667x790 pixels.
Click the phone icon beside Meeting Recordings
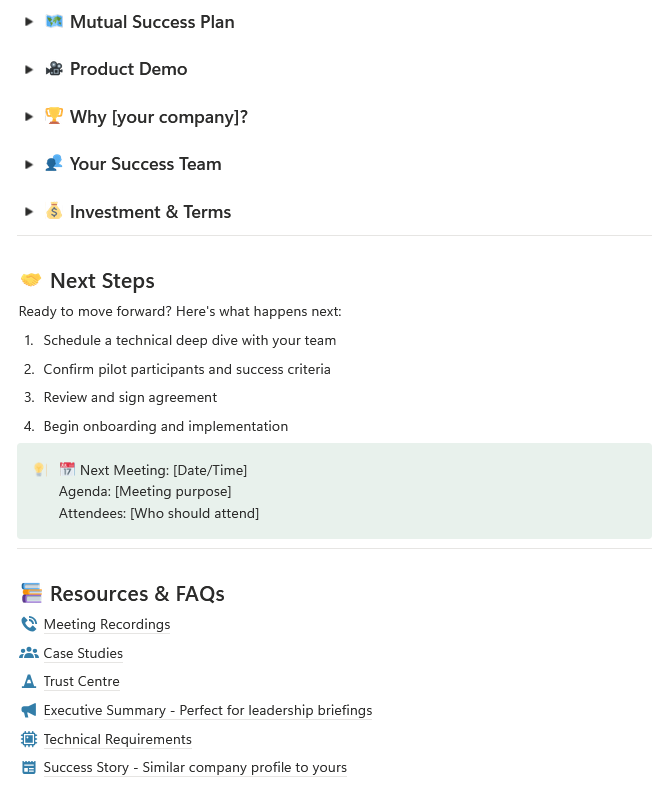29,624
